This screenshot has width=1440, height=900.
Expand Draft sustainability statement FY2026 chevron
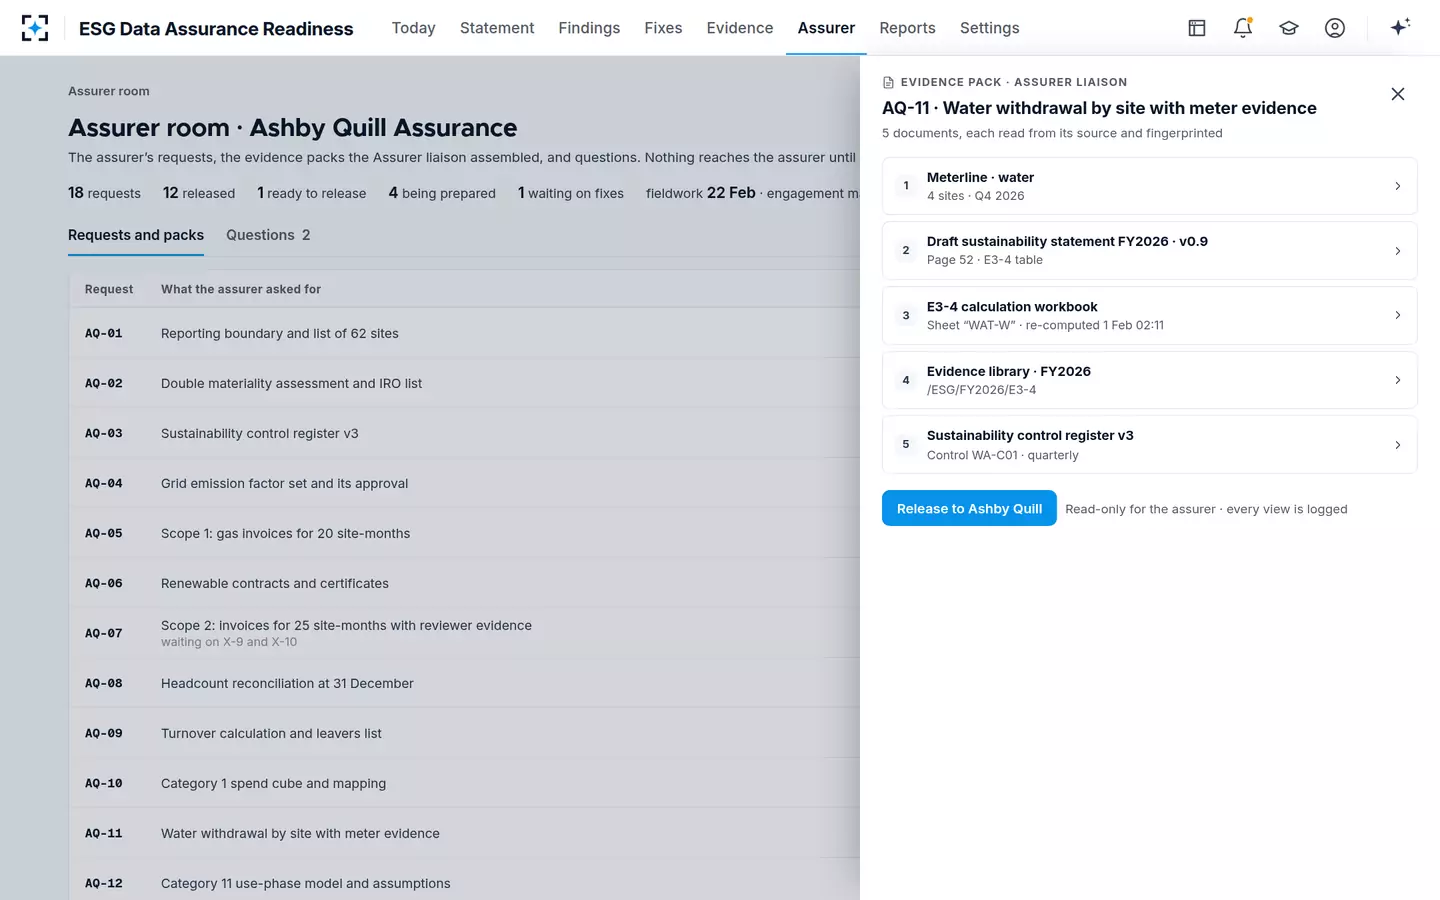[x=1397, y=251]
